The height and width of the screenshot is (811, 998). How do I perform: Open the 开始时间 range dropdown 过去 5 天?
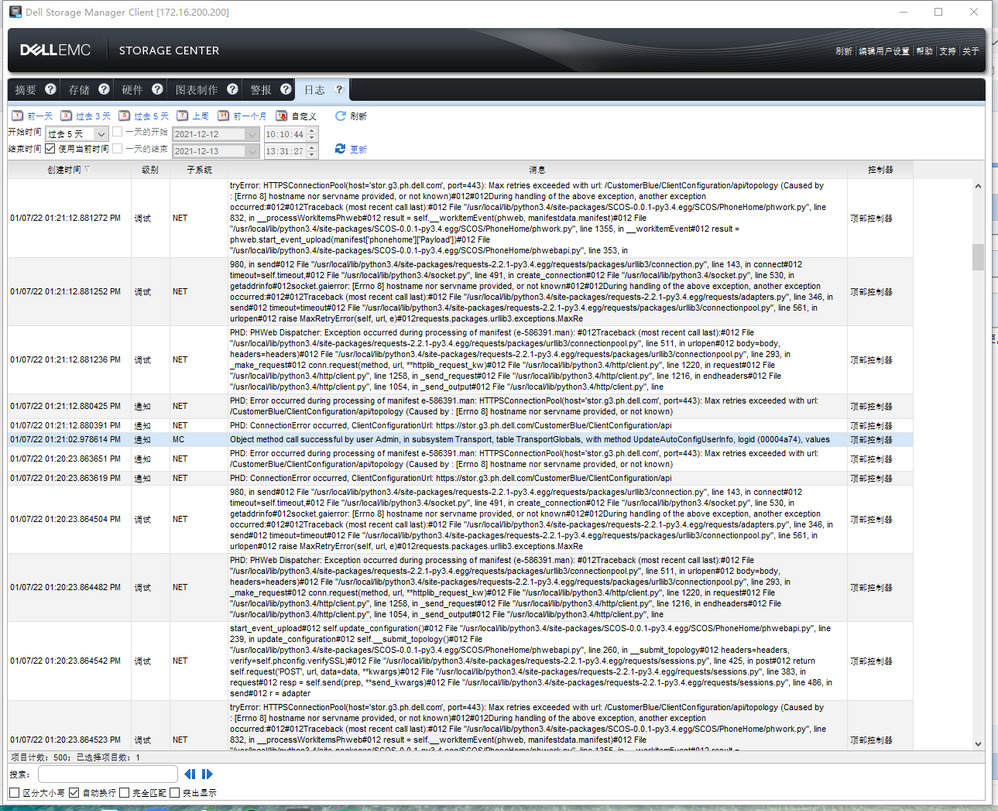[x=76, y=134]
